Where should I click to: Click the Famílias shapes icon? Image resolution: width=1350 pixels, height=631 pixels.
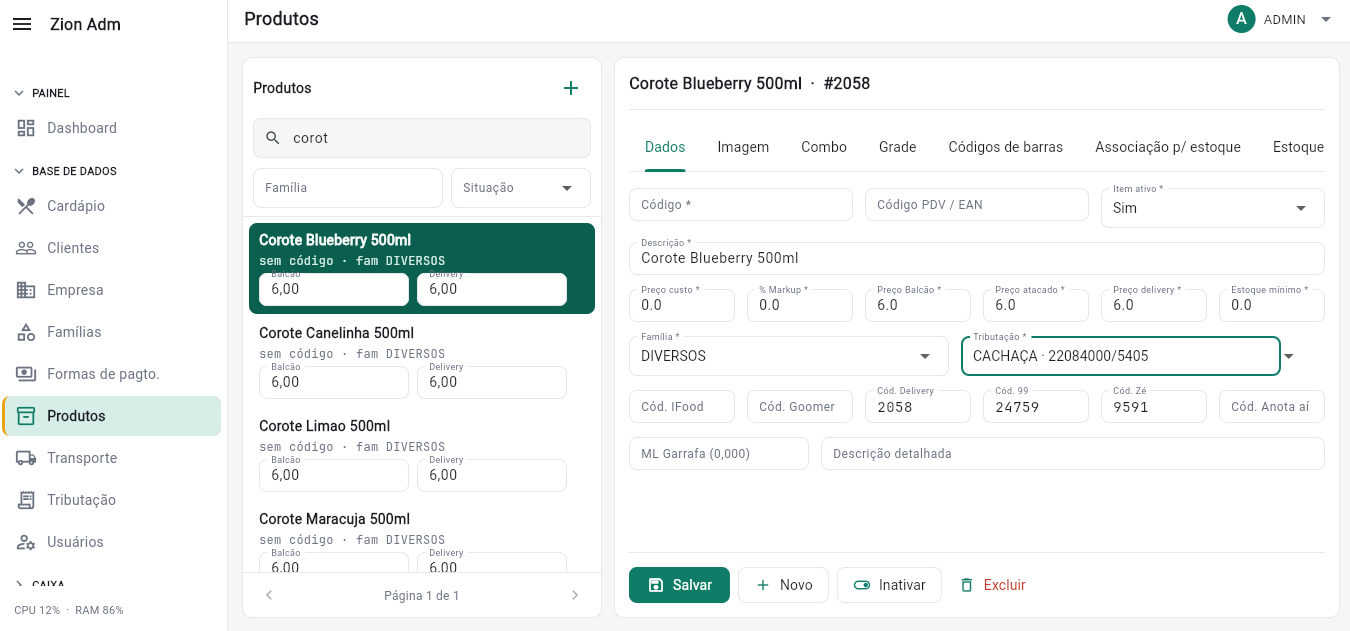pyautogui.click(x=26, y=332)
